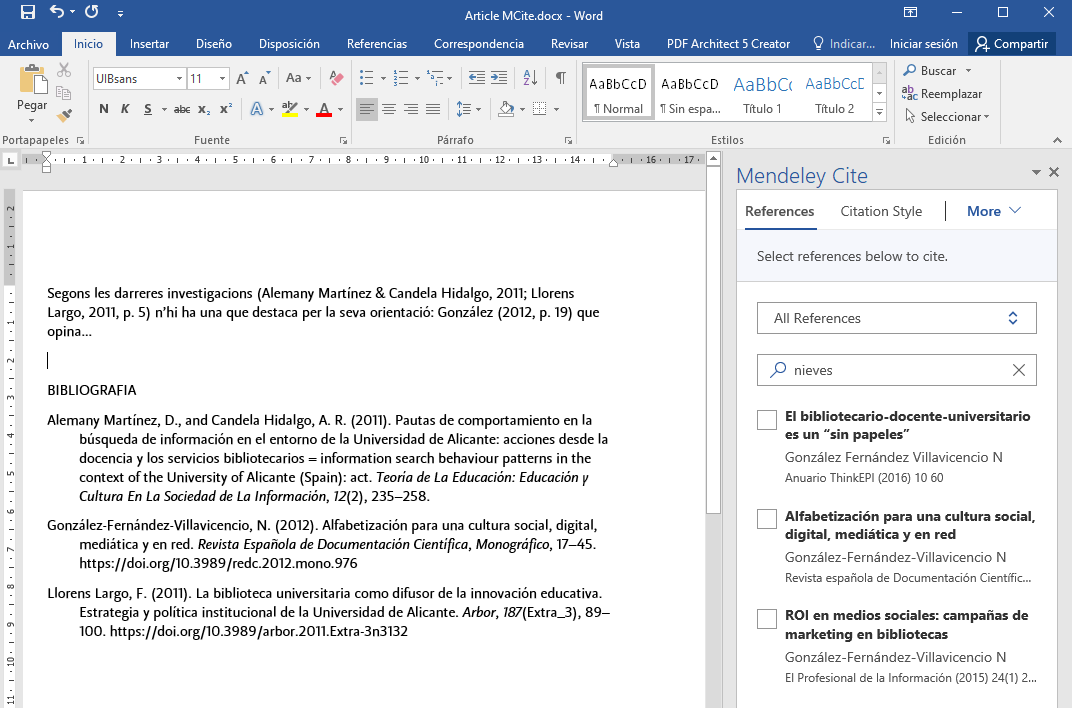This screenshot has height=708, width=1072.
Task: Apply subscript formatting
Action: click(x=204, y=109)
